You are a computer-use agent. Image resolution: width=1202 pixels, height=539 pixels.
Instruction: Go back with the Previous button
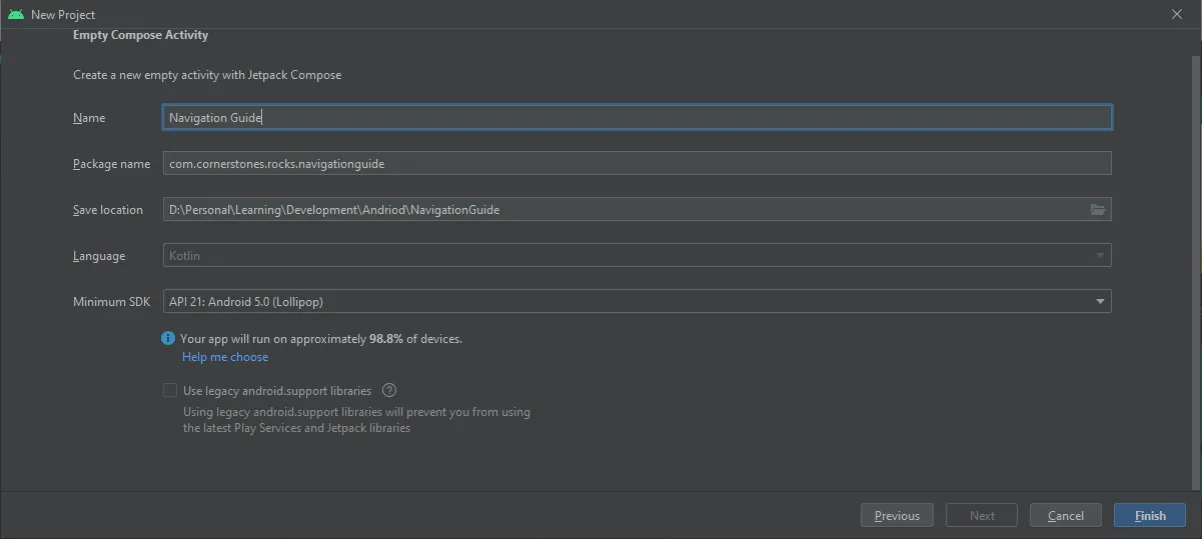tap(896, 516)
